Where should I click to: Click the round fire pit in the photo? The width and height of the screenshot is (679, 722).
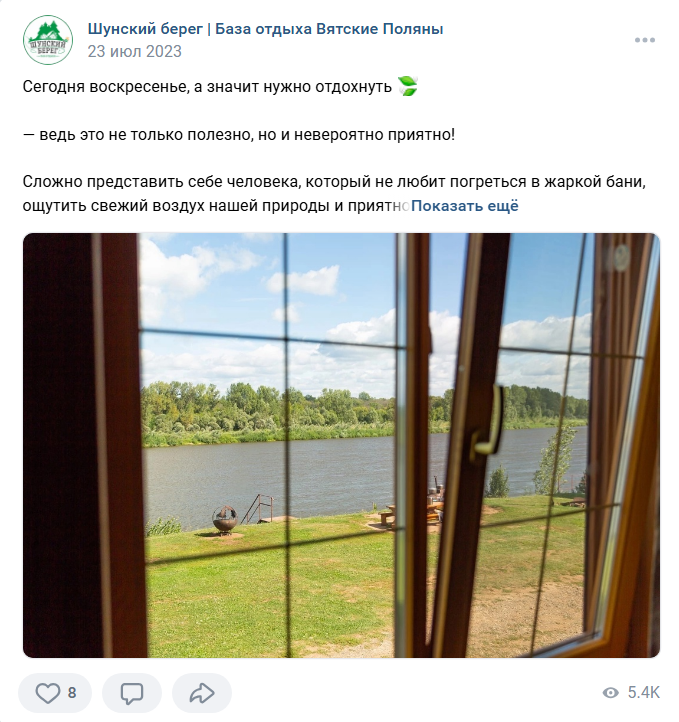tap(225, 520)
